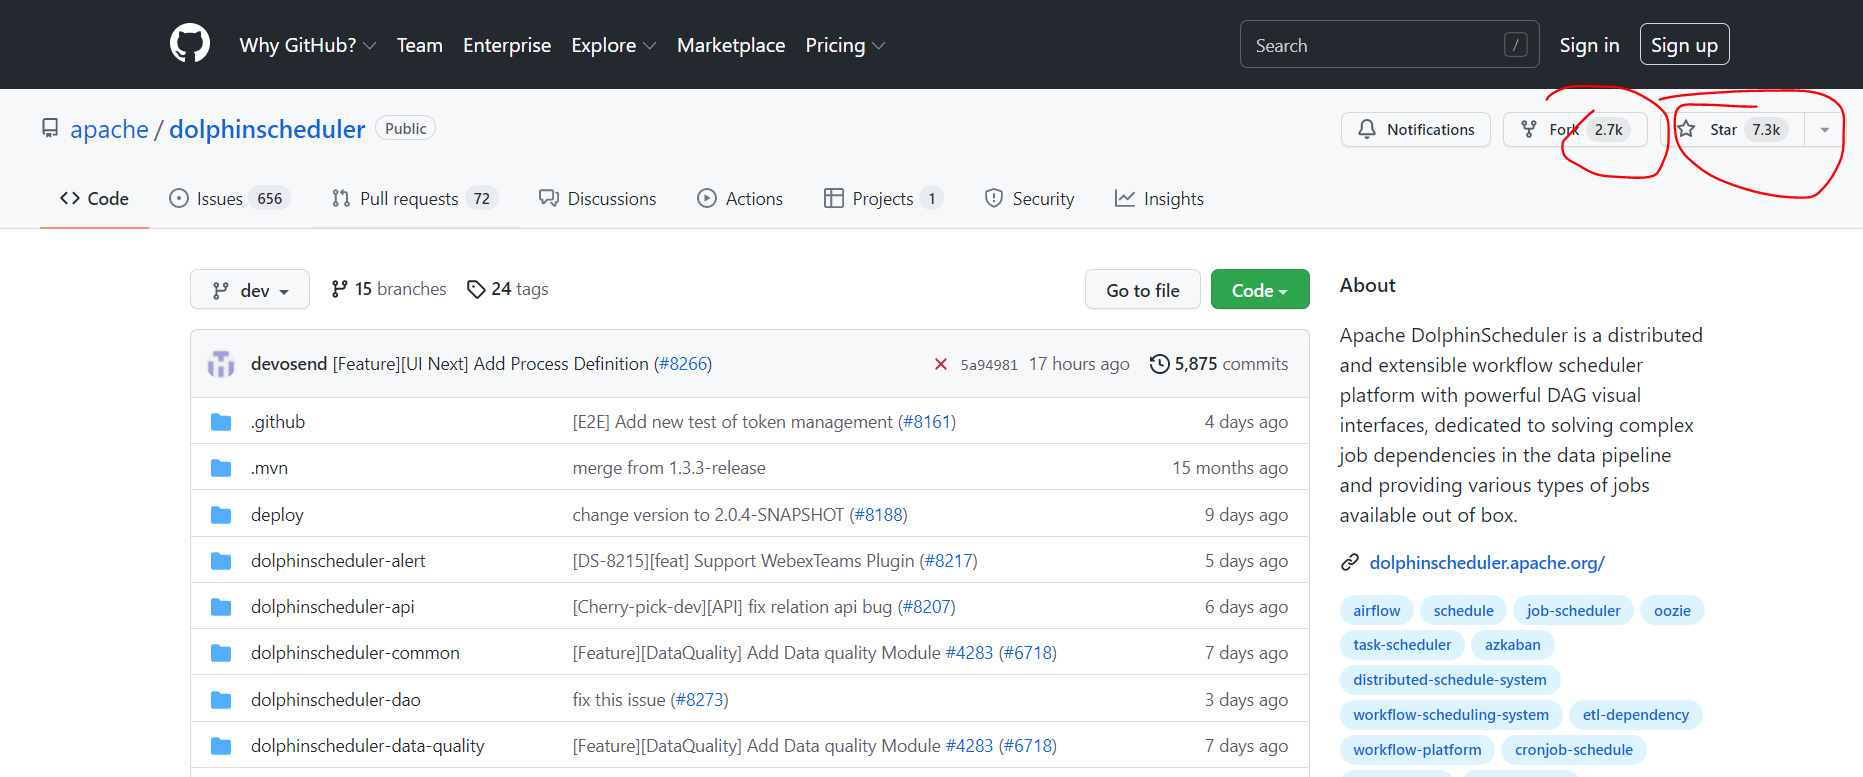Image resolution: width=1863 pixels, height=777 pixels.
Task: Go to the Discussions tab
Action: [597, 199]
